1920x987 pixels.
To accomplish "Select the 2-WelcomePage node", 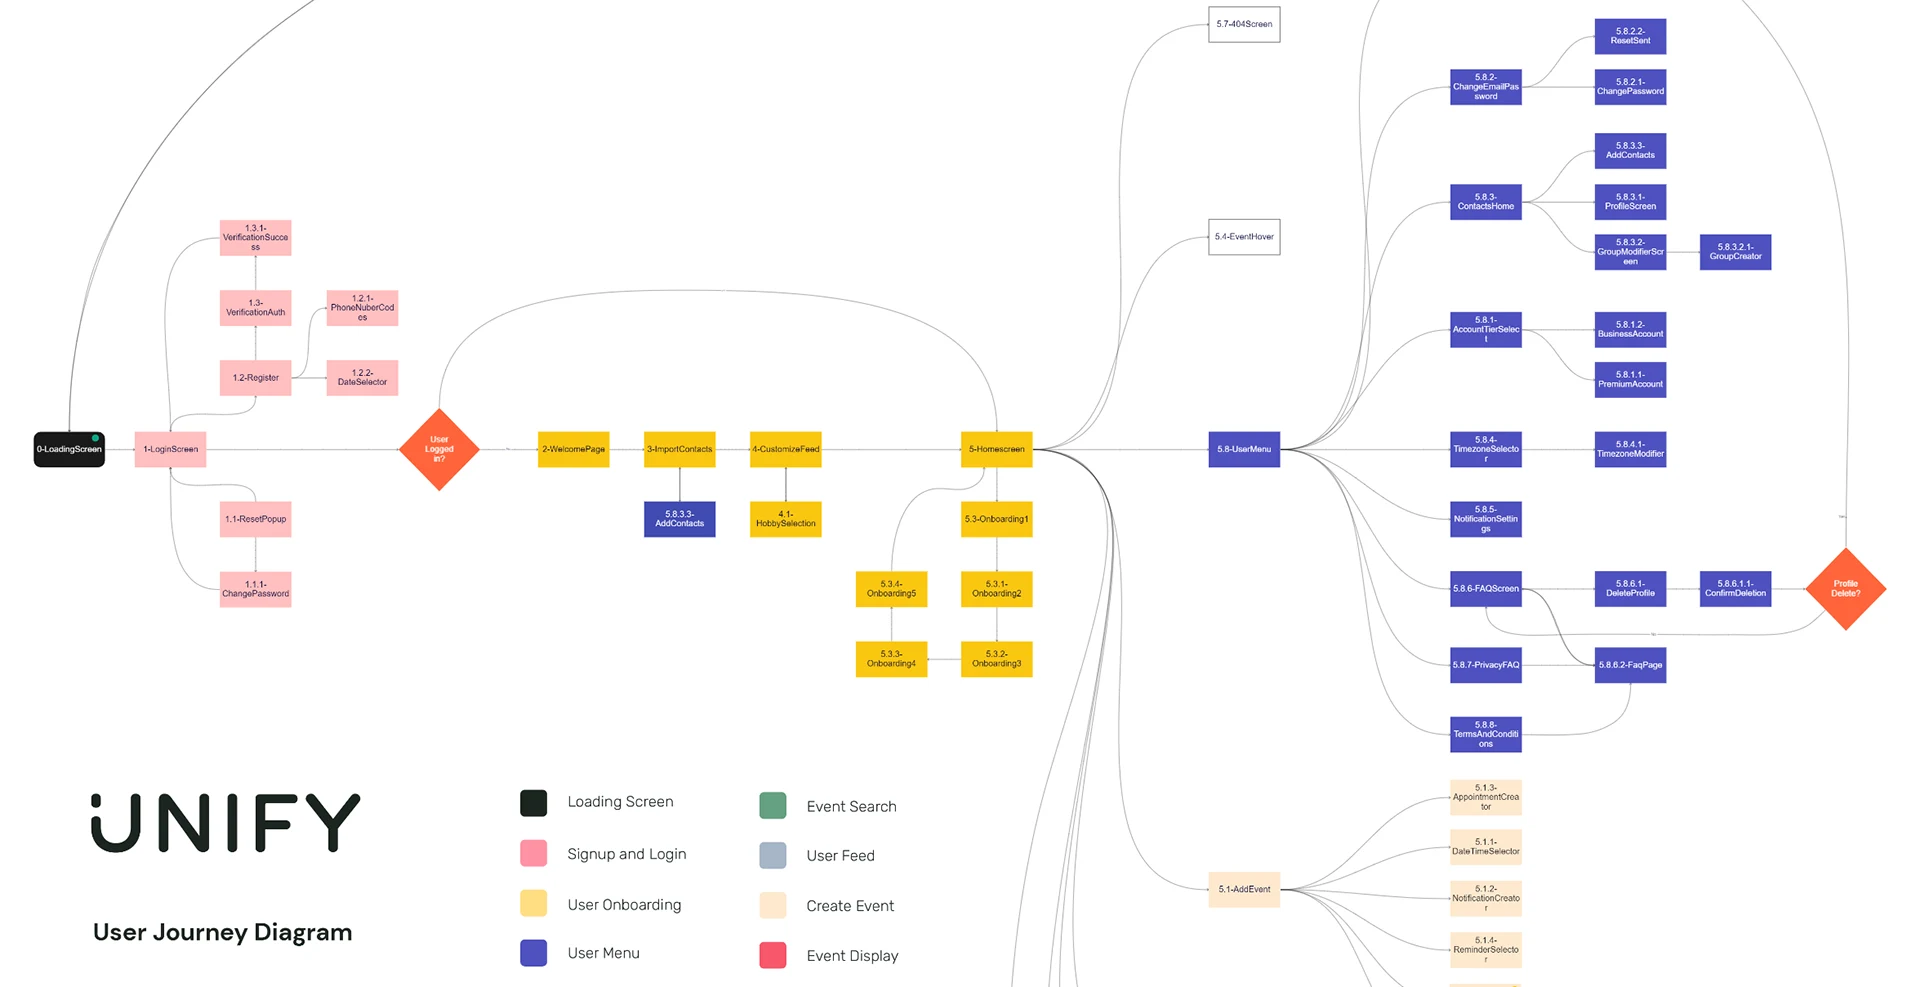I will pos(573,449).
